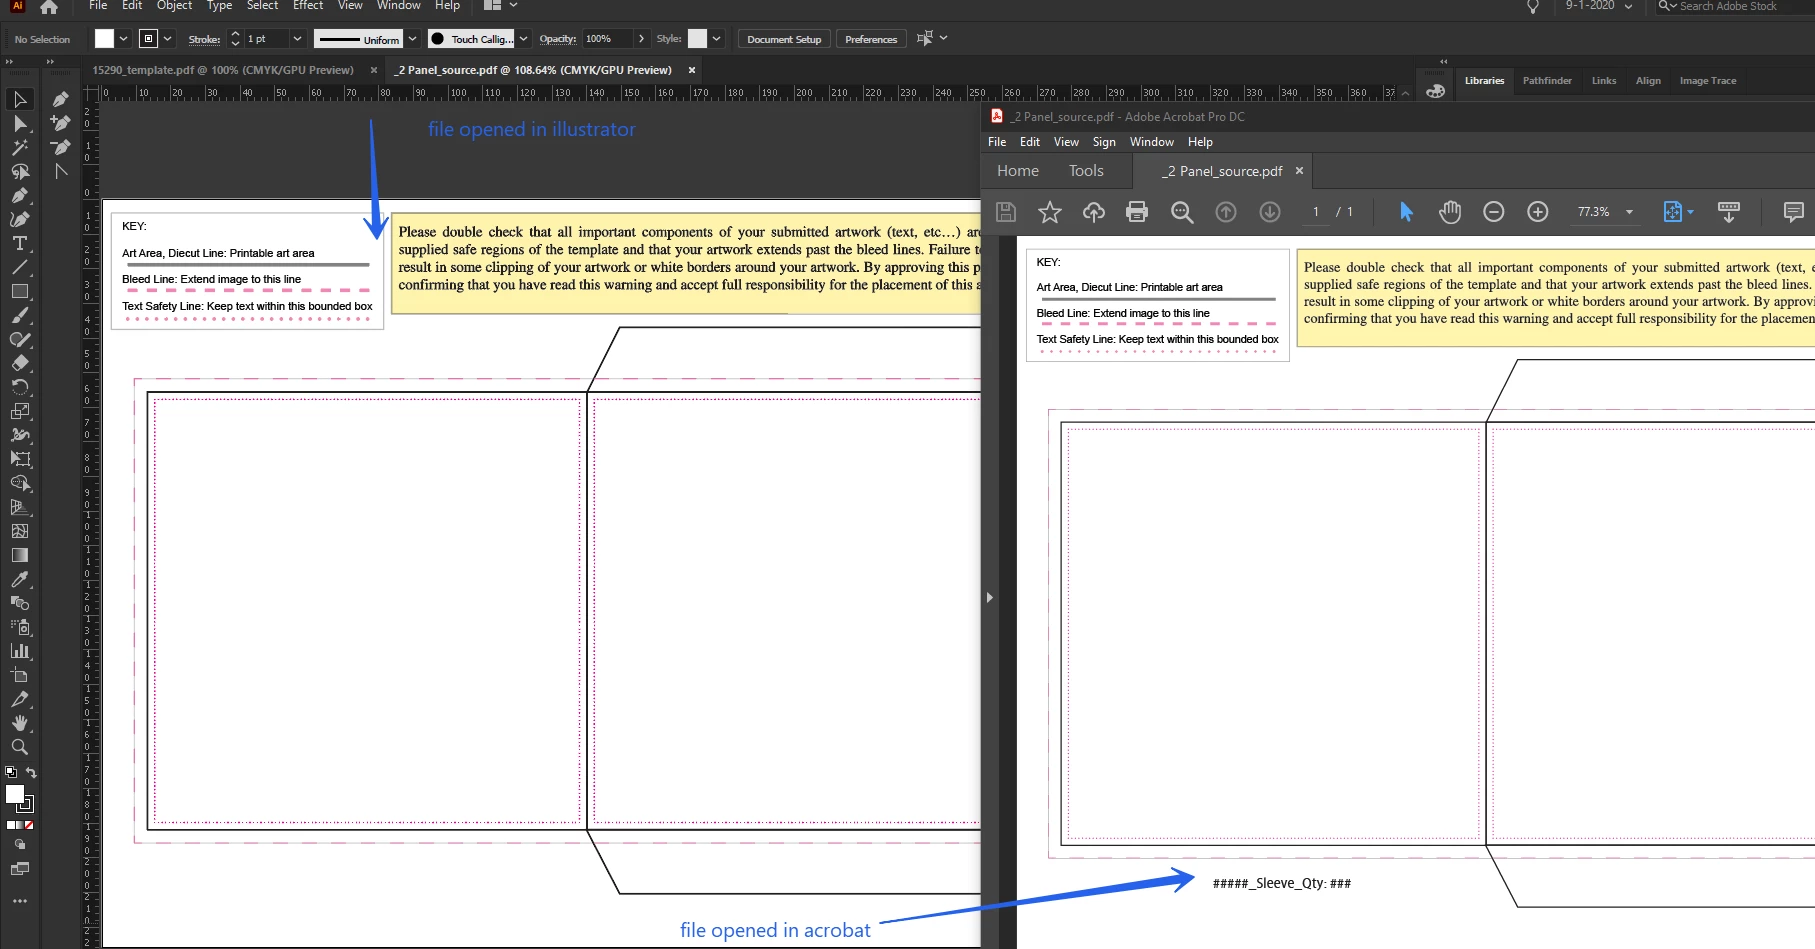Screen dimensions: 1815x949
Task: Open the Illustrator Object menu
Action: tap(174, 6)
